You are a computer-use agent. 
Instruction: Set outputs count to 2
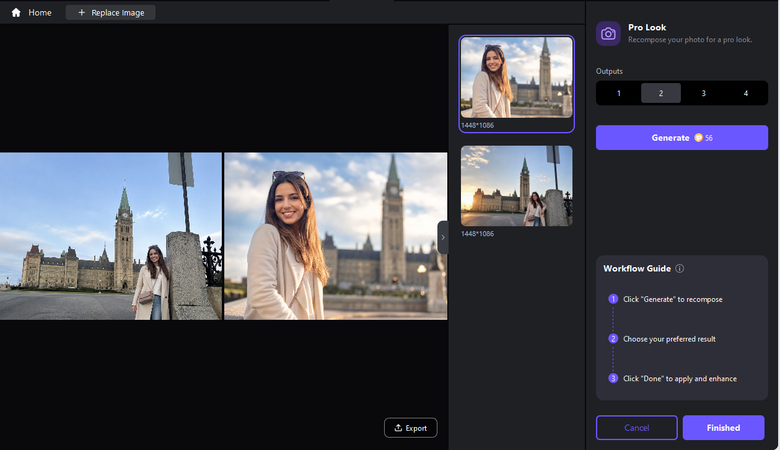(x=661, y=93)
